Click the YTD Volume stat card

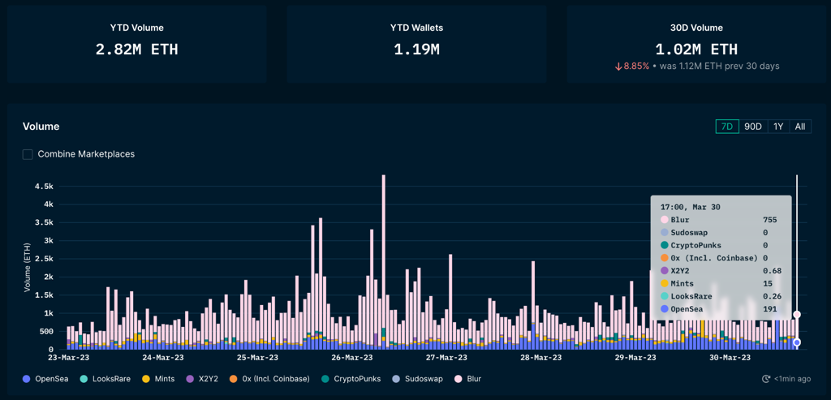pos(137,44)
